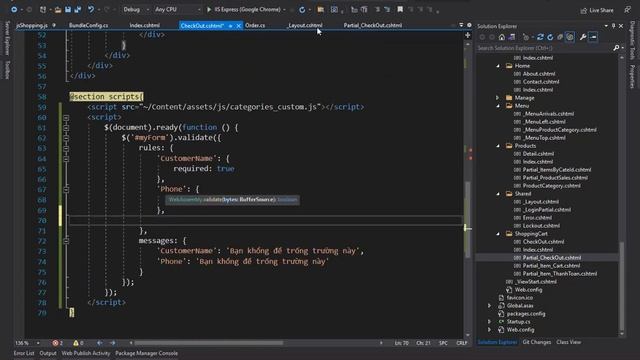The width and height of the screenshot is (640, 360).
Task: Open the 136 % zoom dropdown
Action: pos(38,343)
